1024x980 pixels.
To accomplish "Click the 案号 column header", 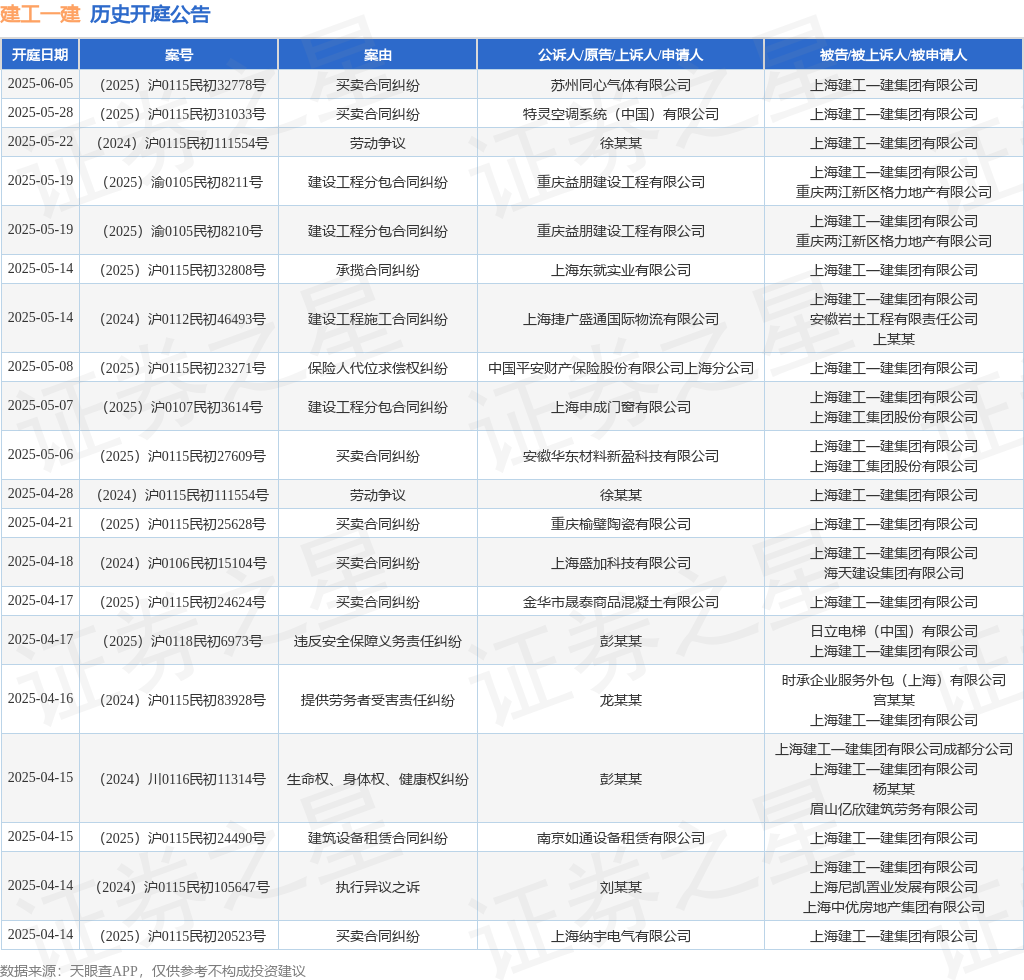I will 179,55.
